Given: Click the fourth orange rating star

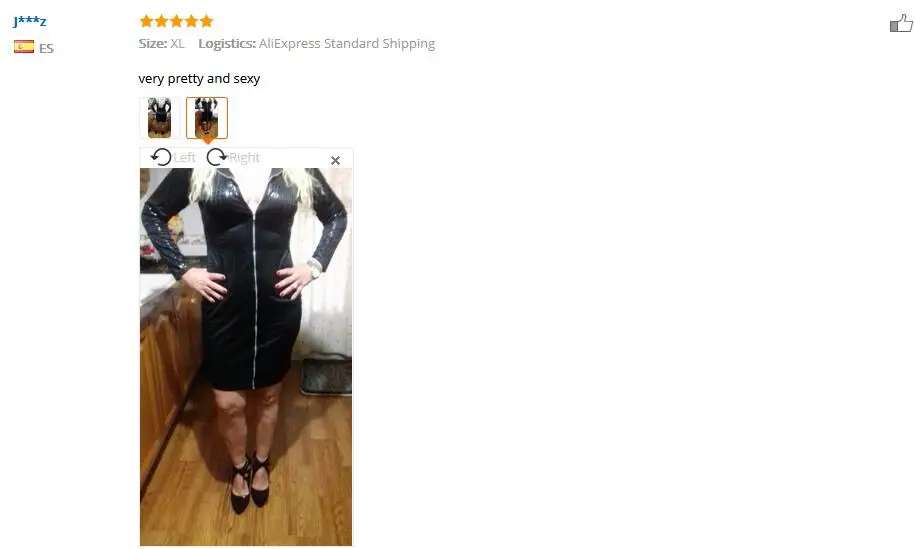Looking at the screenshot, I should click(191, 22).
